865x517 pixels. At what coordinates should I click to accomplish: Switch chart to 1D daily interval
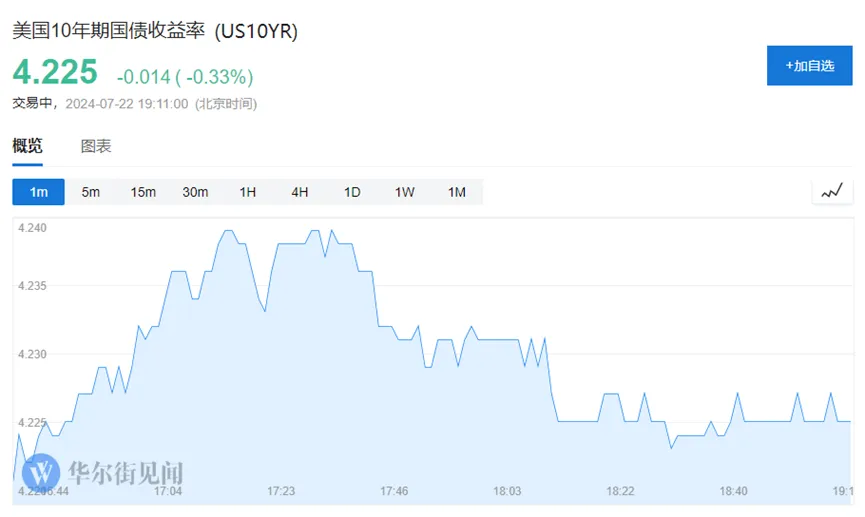[x=352, y=192]
